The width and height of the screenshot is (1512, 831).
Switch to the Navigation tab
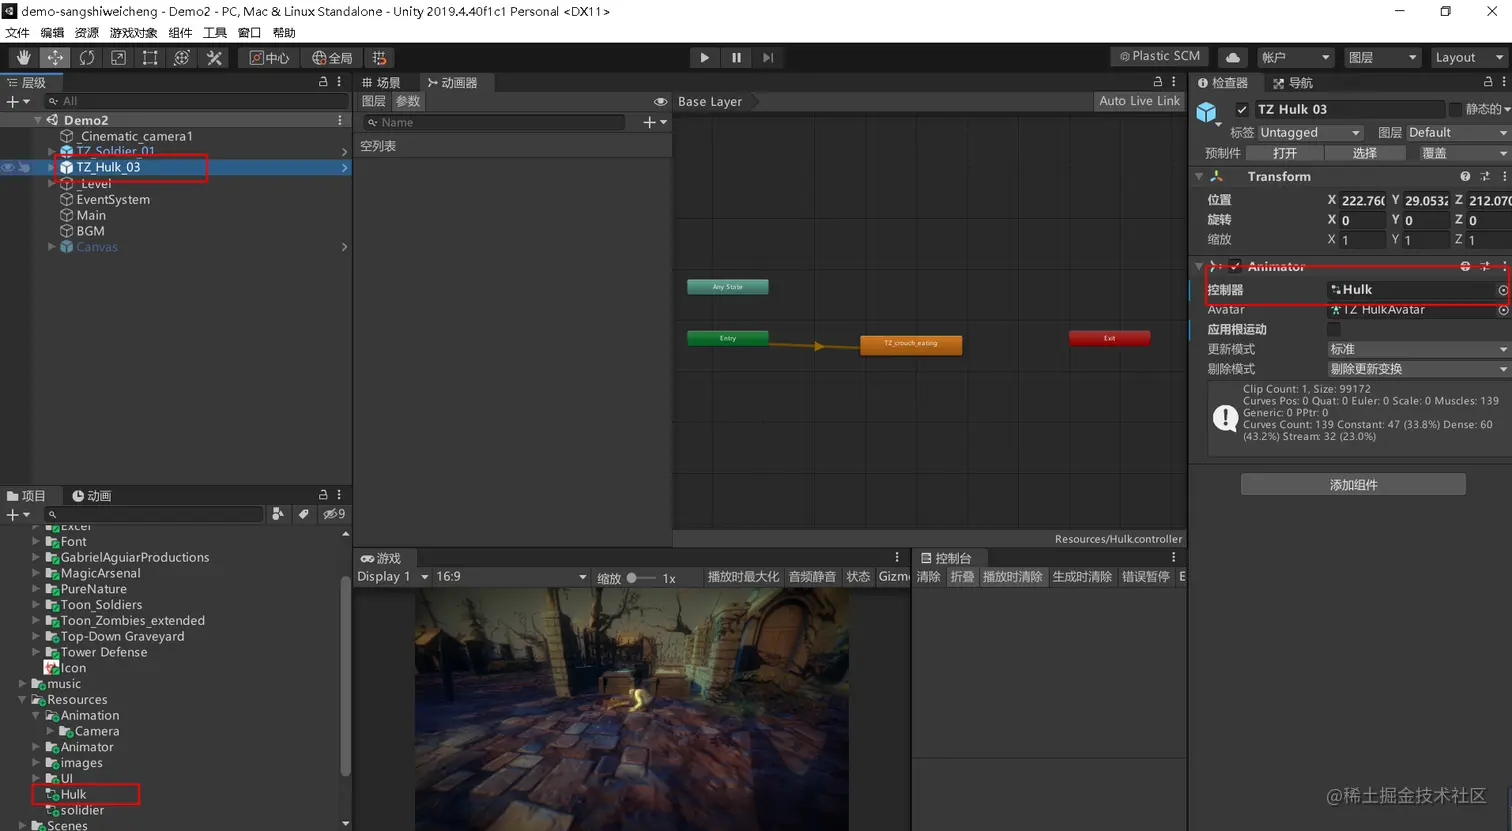coord(1293,83)
